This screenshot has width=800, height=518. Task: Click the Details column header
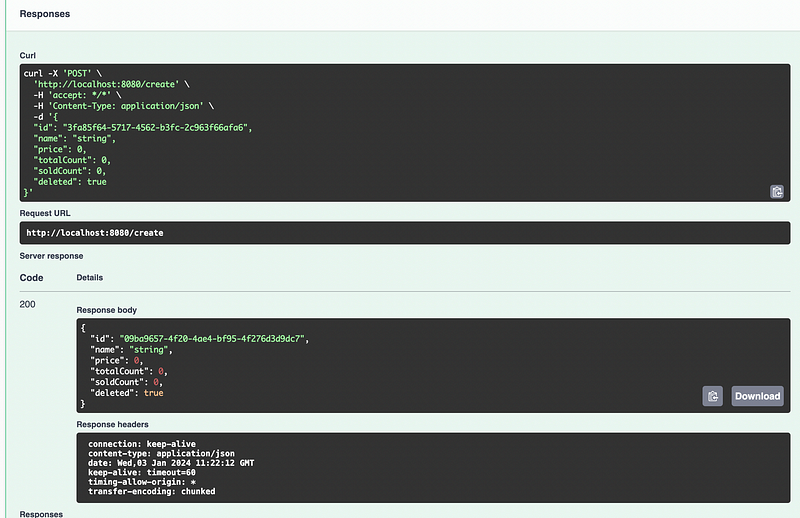(90, 277)
